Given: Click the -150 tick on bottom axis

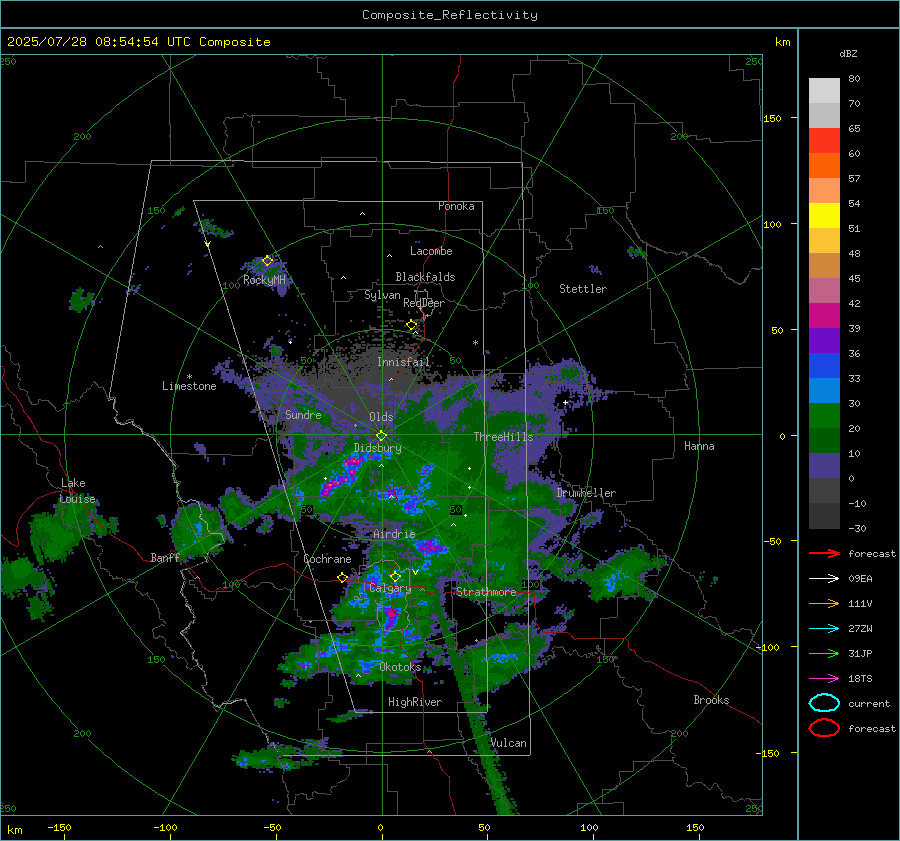Looking at the screenshot, I should [59, 827].
